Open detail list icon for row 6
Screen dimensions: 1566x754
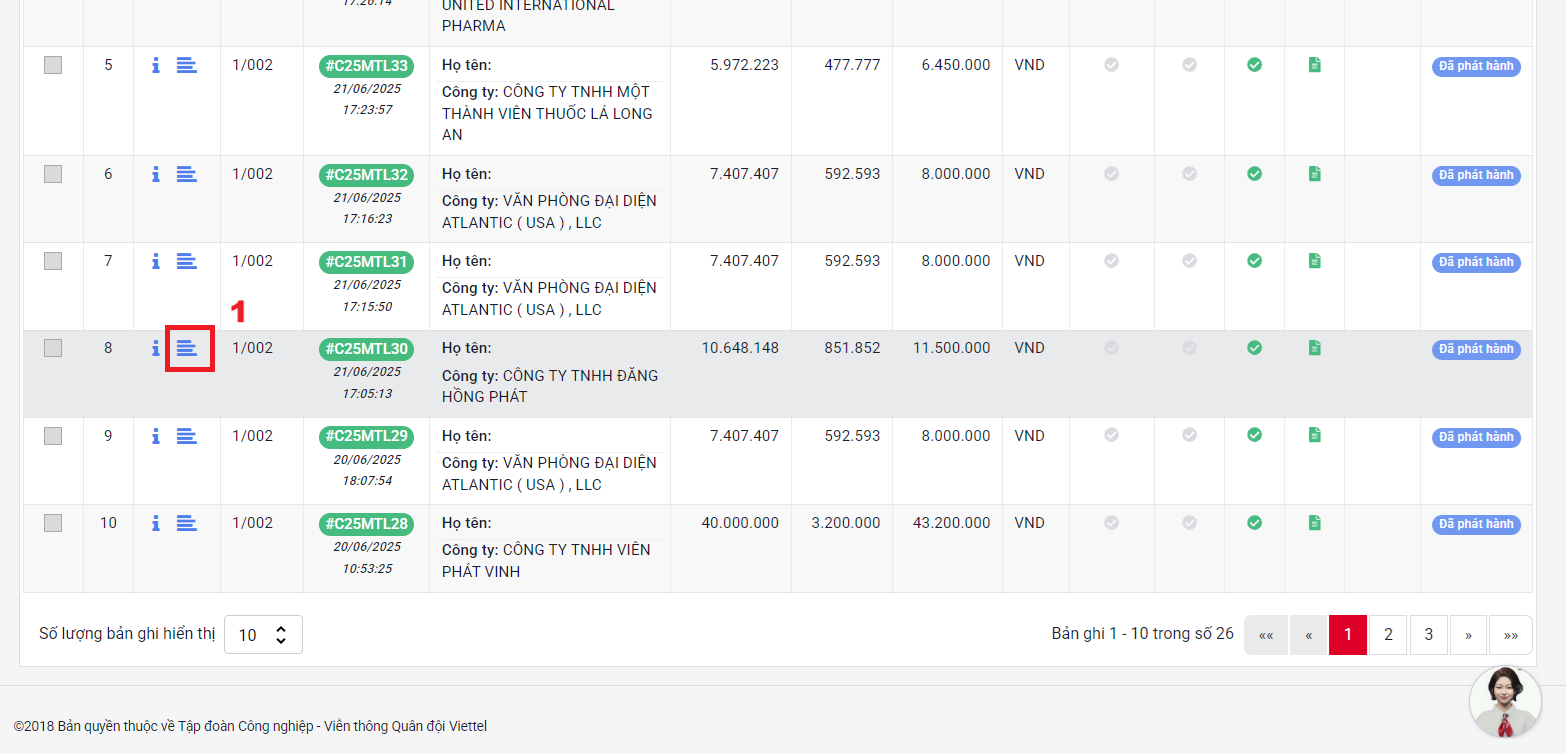coord(187,174)
